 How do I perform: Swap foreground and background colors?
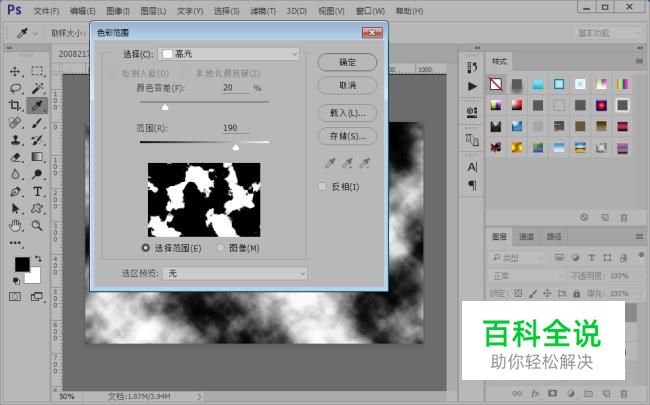(x=38, y=259)
